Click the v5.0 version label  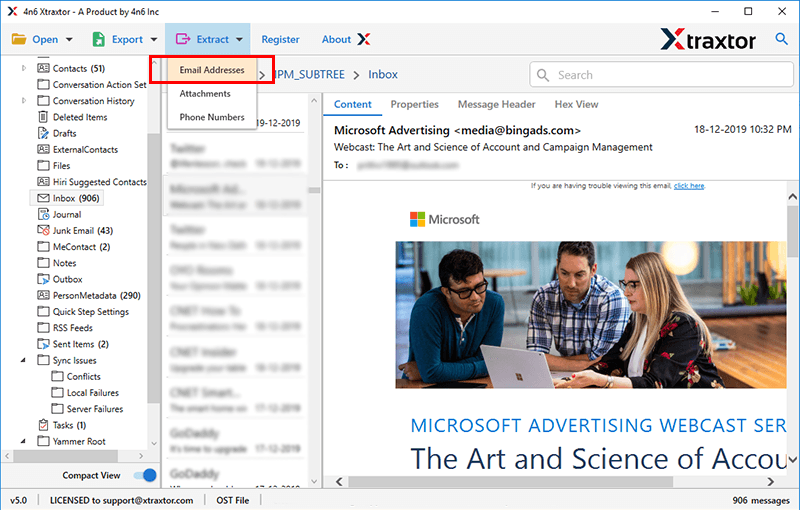pyautogui.click(x=19, y=500)
